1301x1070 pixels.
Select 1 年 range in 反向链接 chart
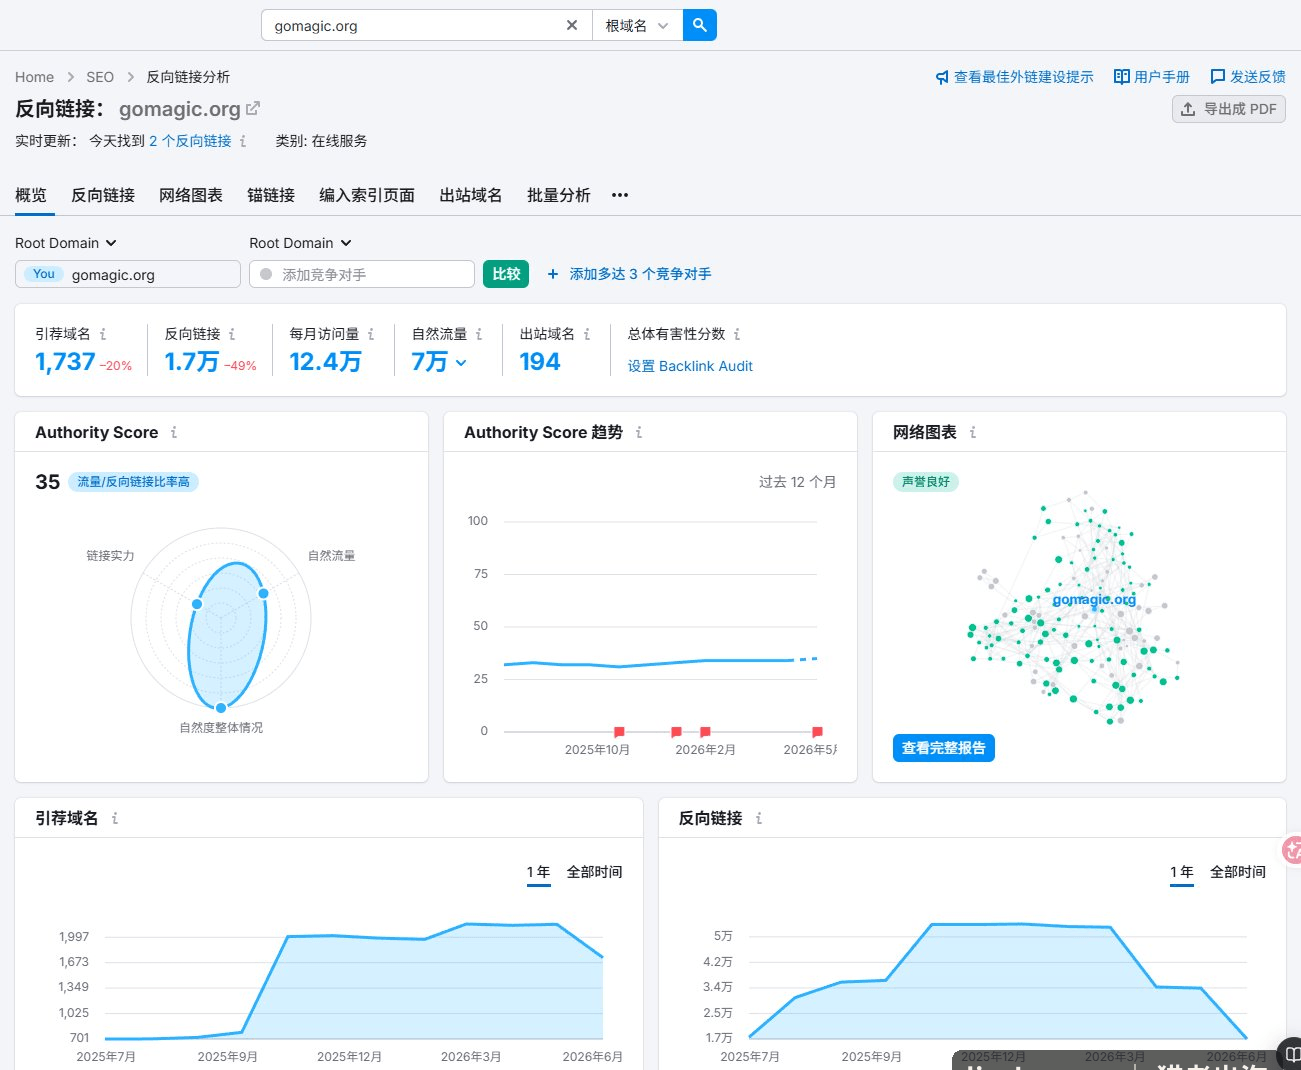point(1182,872)
